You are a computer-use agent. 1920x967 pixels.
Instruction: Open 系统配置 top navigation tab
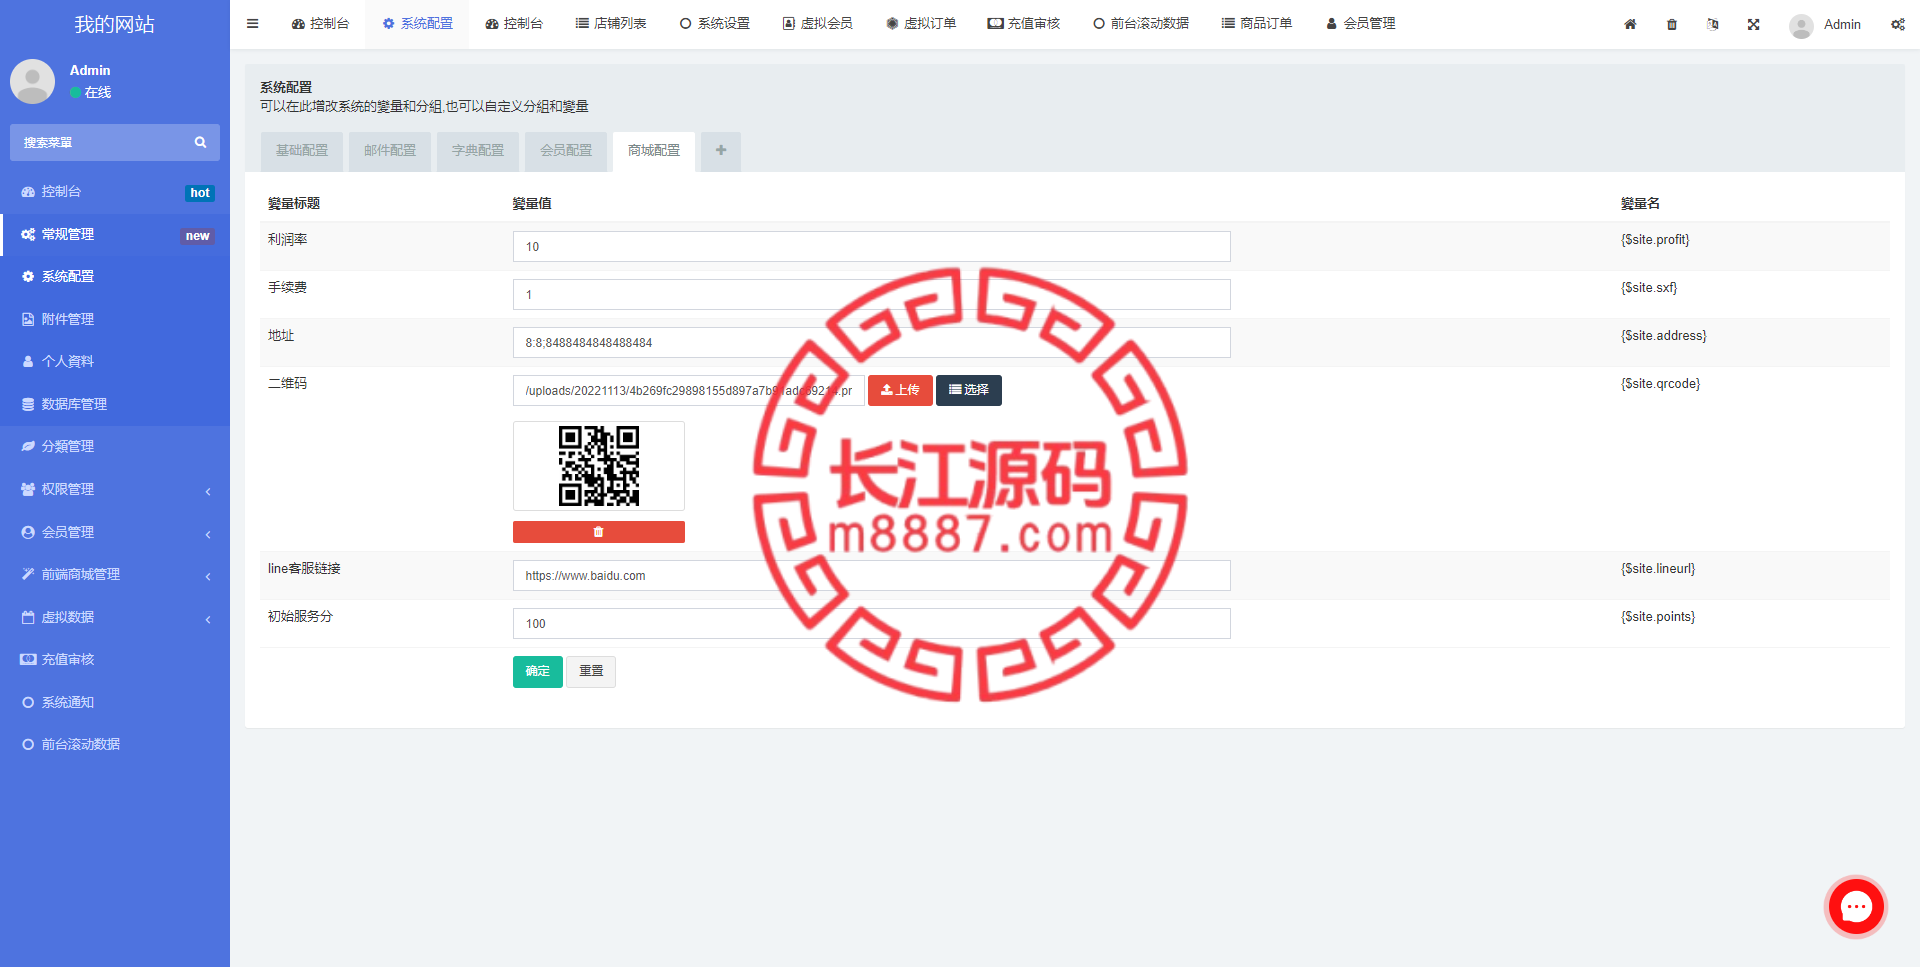pos(417,24)
